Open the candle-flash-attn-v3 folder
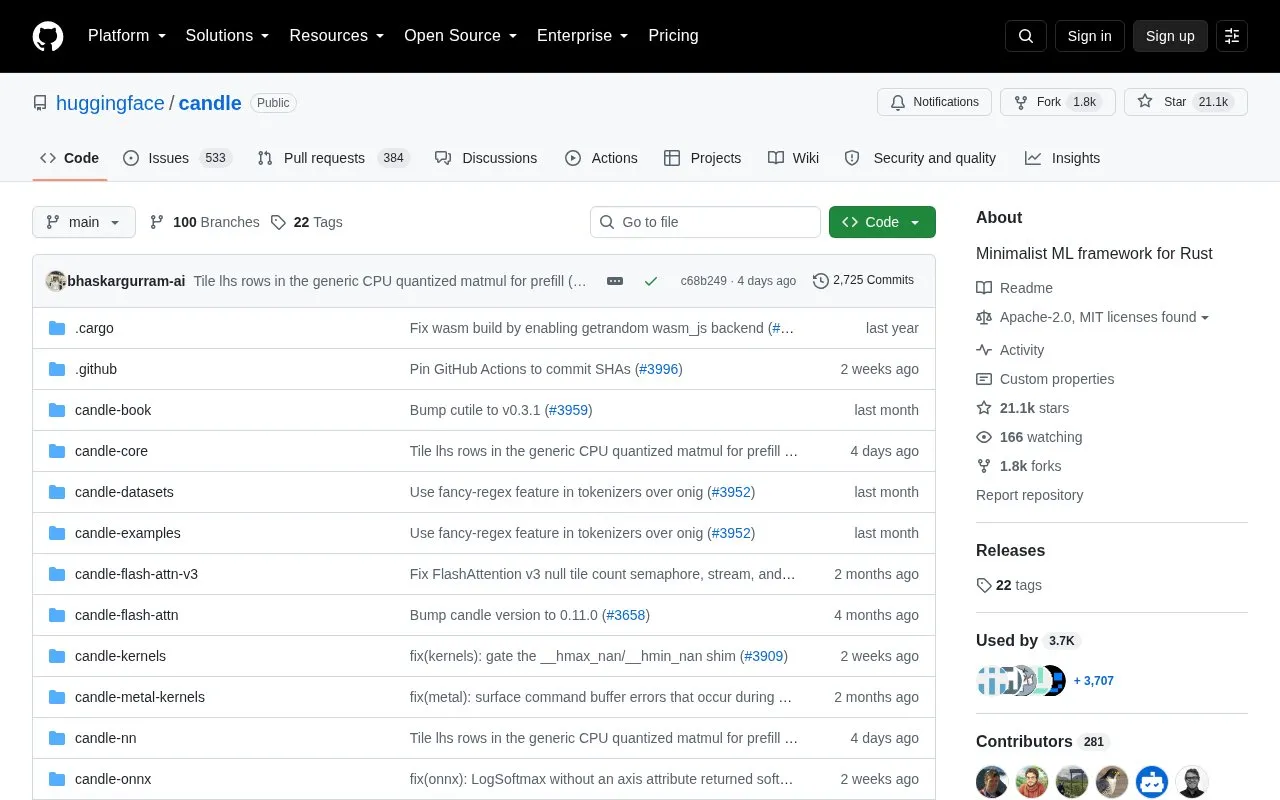Image resolution: width=1280 pixels, height=800 pixels. pyautogui.click(x=136, y=574)
